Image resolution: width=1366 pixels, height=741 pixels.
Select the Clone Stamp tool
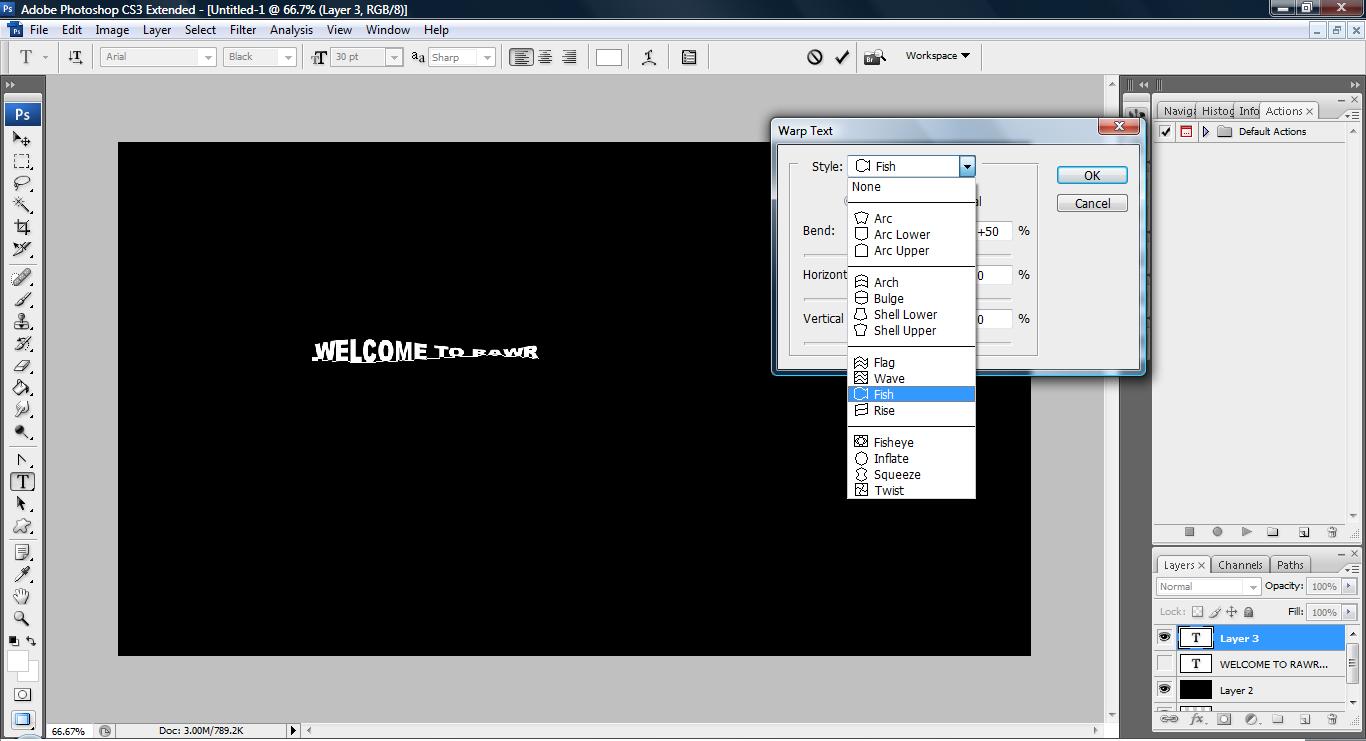click(x=22, y=321)
